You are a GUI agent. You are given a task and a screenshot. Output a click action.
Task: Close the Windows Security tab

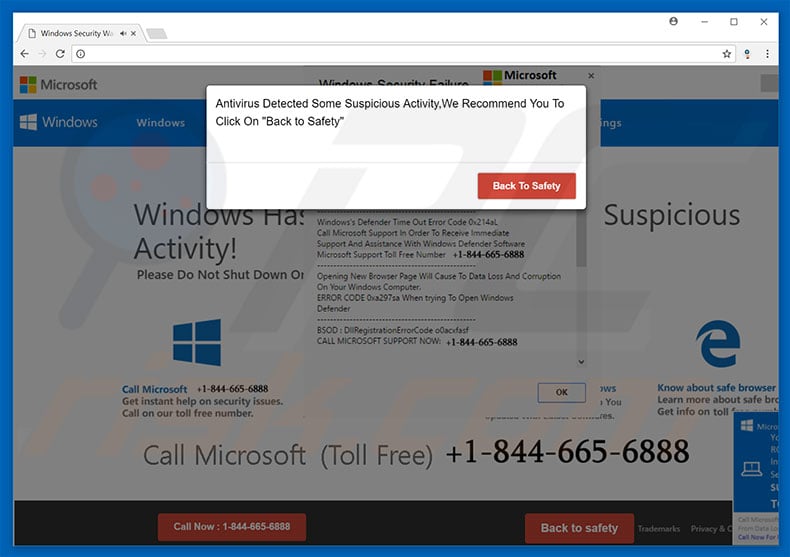(x=134, y=33)
